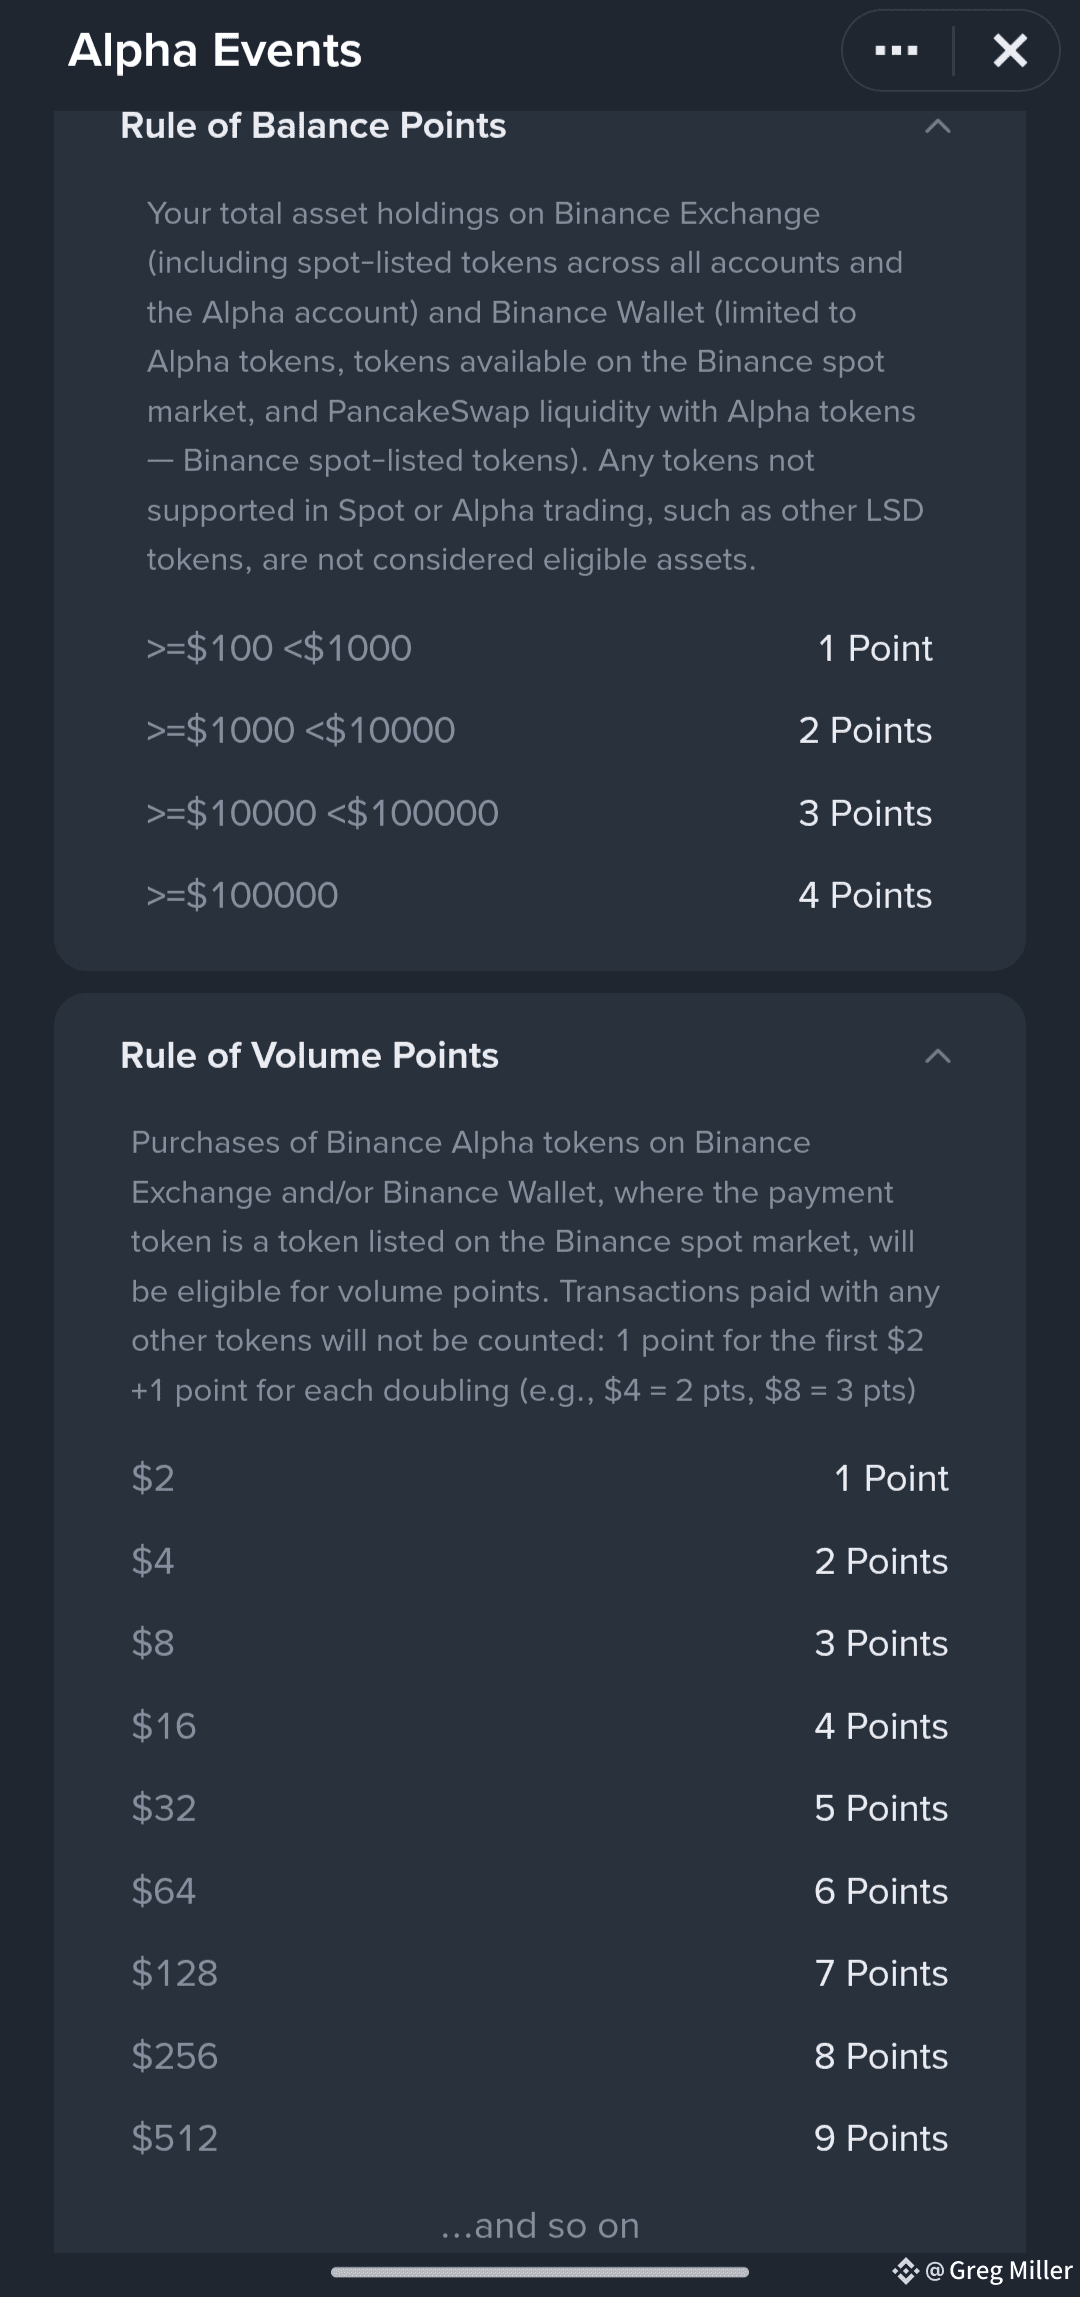Image resolution: width=1080 pixels, height=2297 pixels.
Task: Tap the >=$100000 4 Points row
Action: tap(540, 895)
